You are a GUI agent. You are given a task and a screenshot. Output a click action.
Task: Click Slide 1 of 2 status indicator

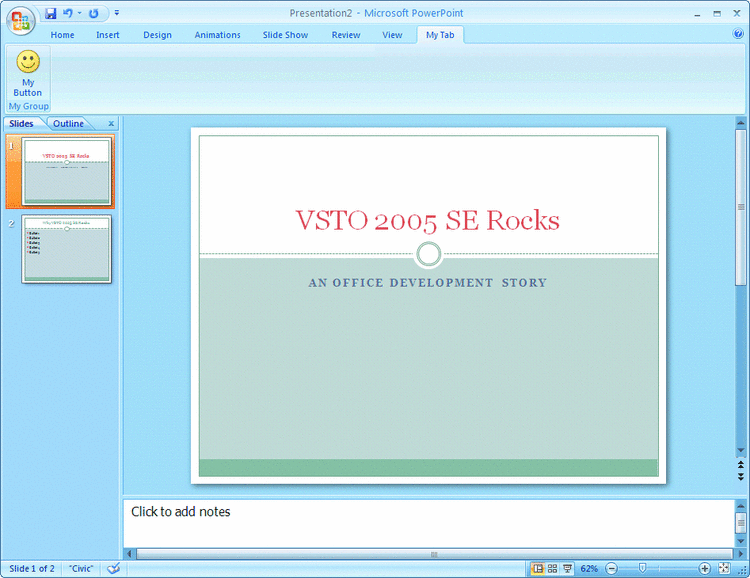point(32,568)
